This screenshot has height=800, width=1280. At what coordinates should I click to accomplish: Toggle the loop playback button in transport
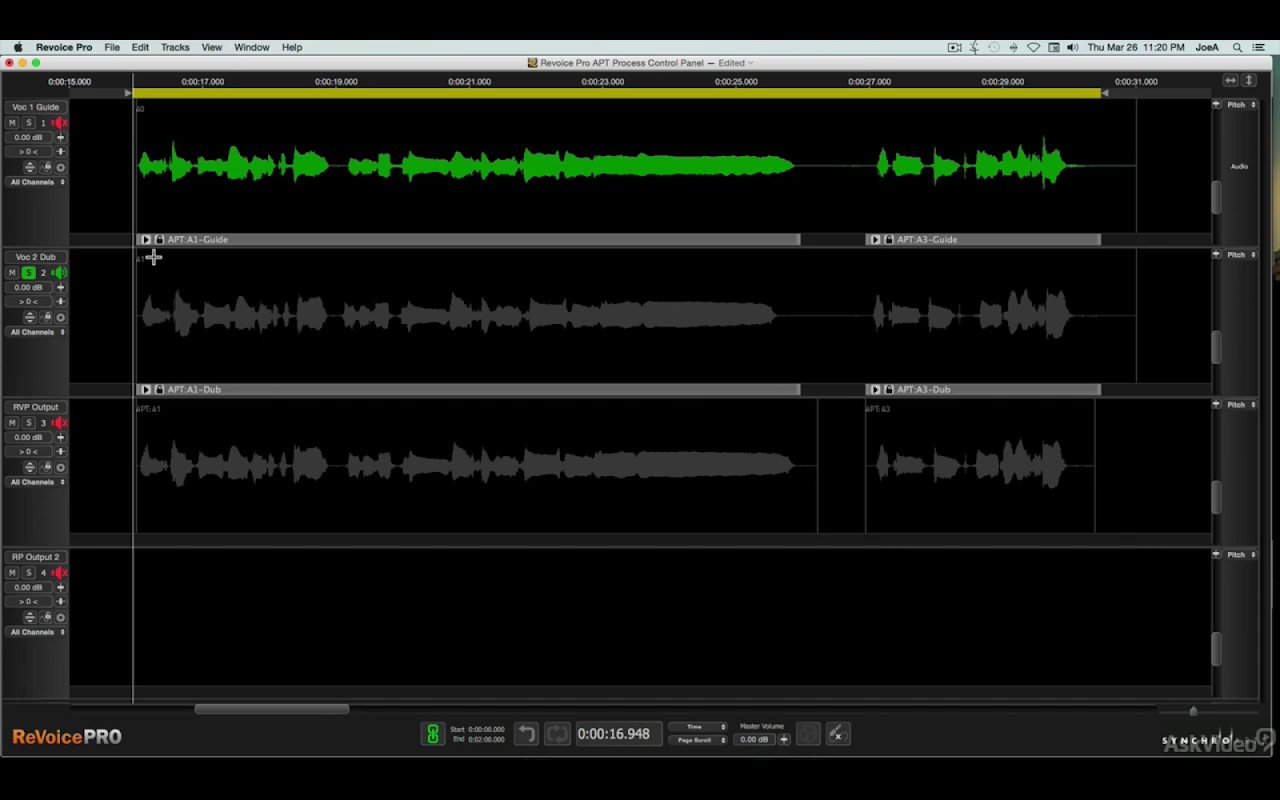point(557,734)
